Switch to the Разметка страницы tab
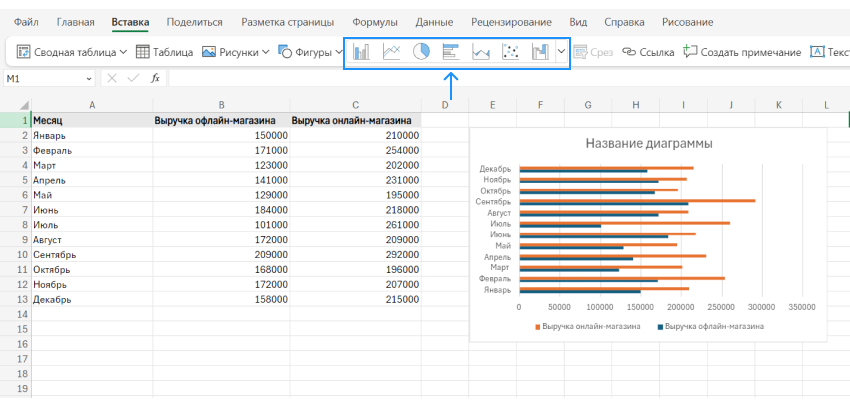Image resolution: width=850 pixels, height=406 pixels. [x=287, y=22]
